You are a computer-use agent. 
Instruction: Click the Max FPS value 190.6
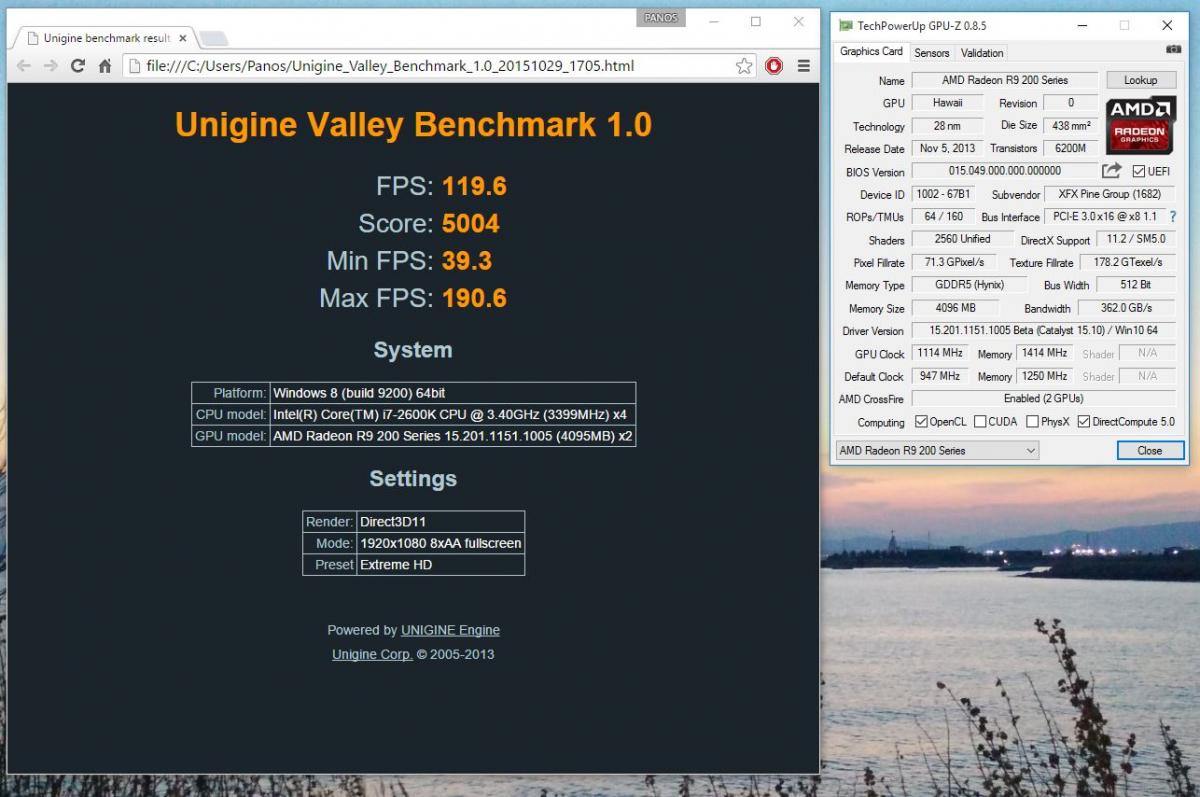tap(474, 298)
